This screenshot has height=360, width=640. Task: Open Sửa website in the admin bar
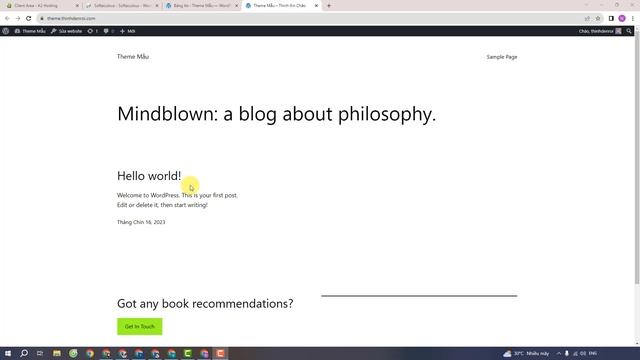(x=66, y=31)
